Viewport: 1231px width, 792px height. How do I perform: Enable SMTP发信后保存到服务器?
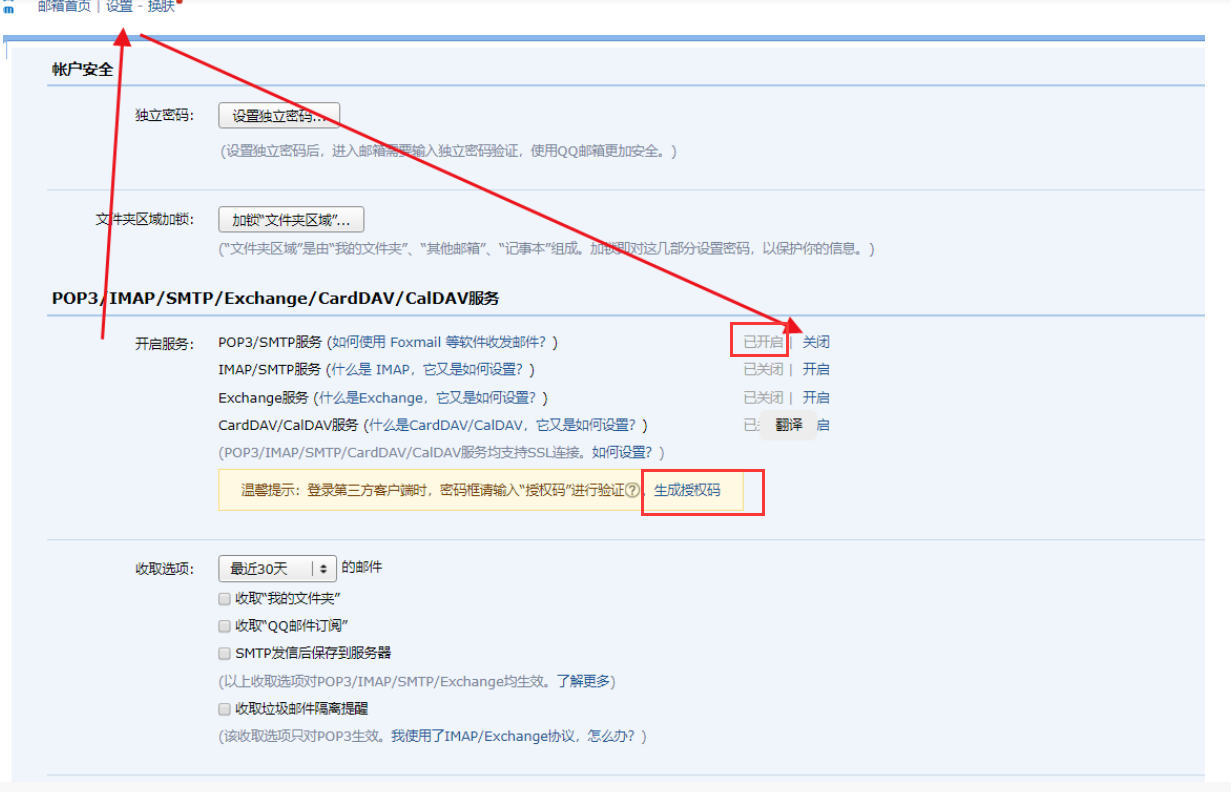click(x=224, y=652)
